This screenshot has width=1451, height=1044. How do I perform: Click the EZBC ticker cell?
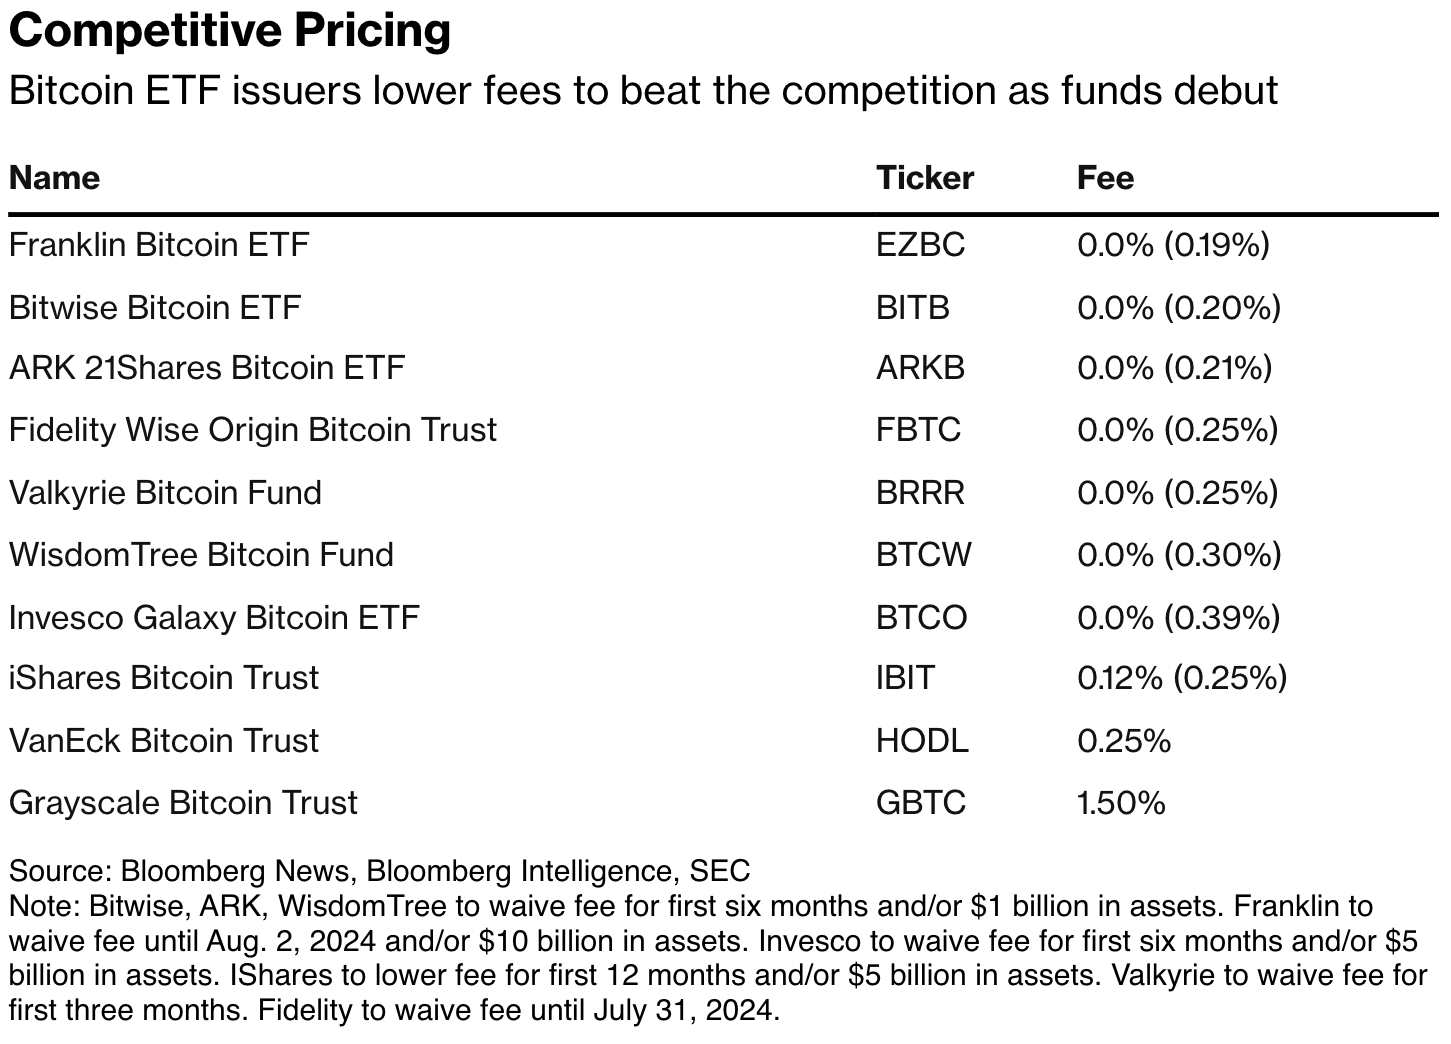tap(920, 245)
